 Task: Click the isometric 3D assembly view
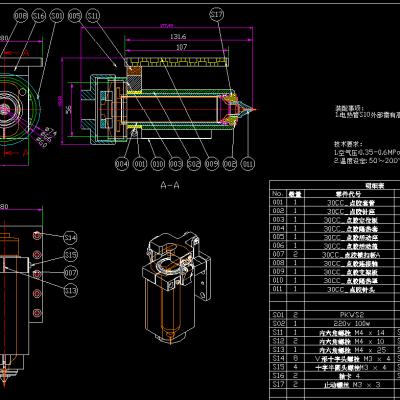click(177, 287)
